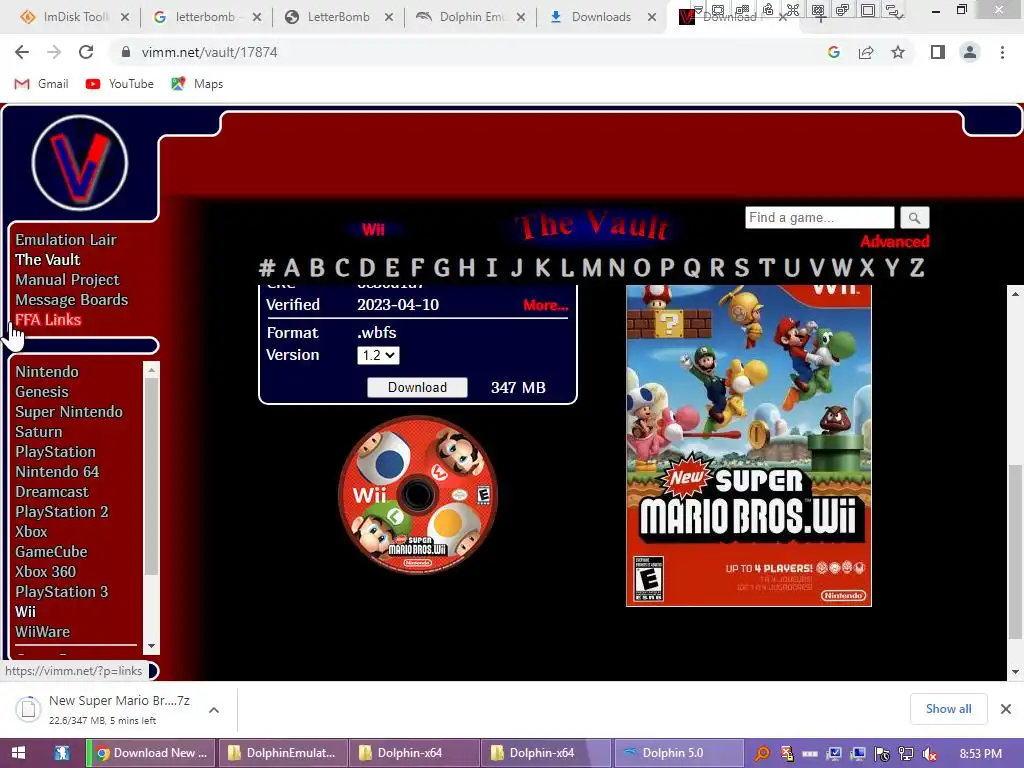
Task: Click the systems list scrollbar down arrow
Action: 152,646
